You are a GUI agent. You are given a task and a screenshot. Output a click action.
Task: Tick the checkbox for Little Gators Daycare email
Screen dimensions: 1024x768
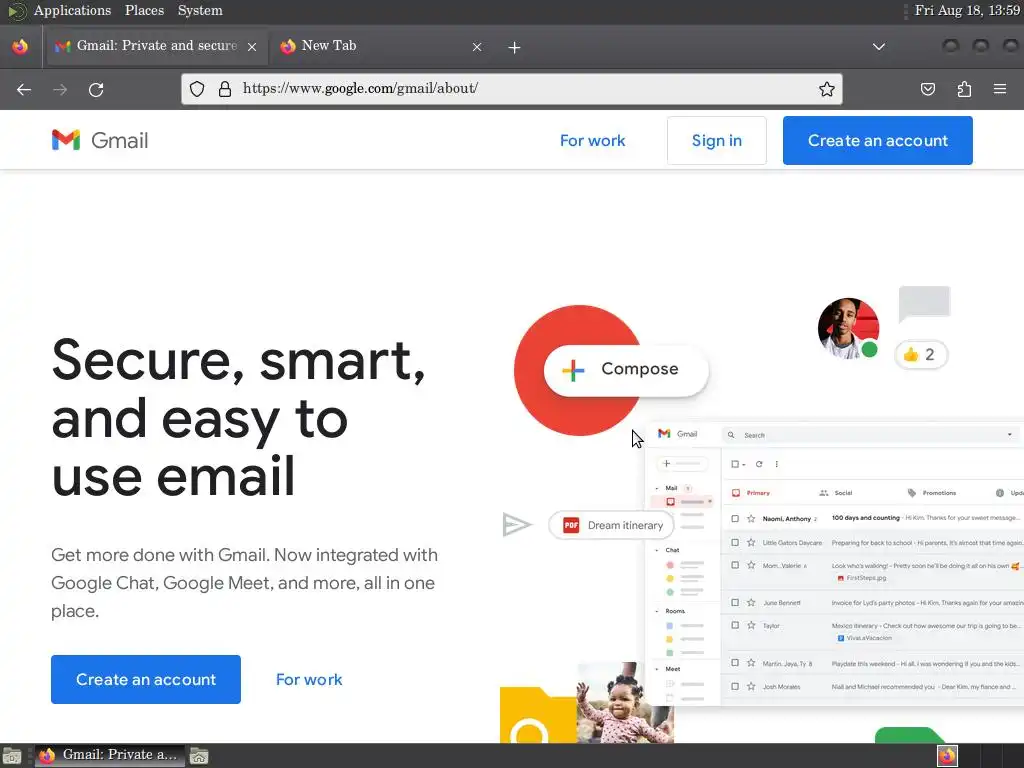(735, 543)
